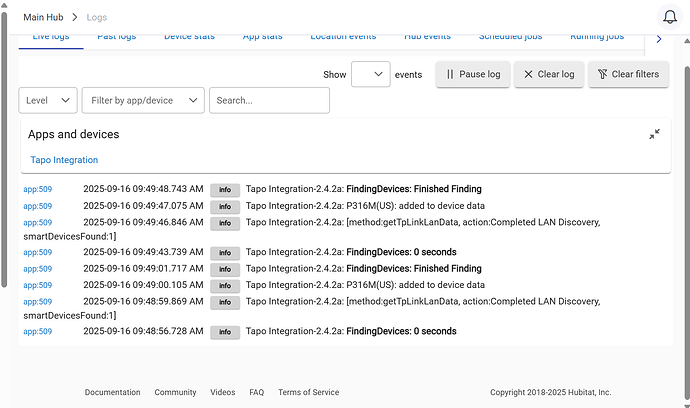This screenshot has width=690, height=408.
Task: Filter by Tapo Integration link
Action: click(64, 160)
